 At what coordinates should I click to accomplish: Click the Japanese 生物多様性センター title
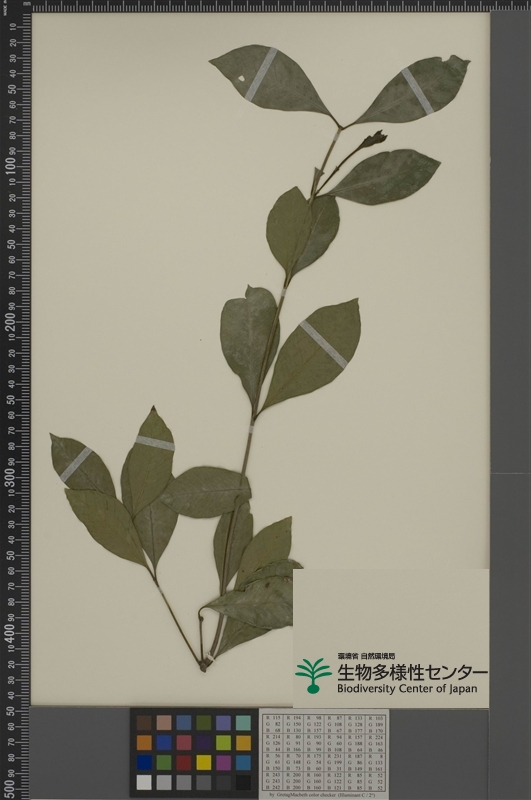pos(412,671)
